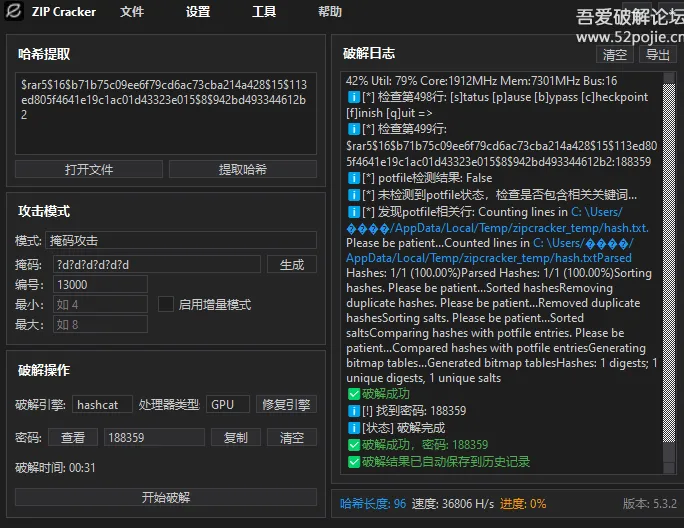Click info icon beside 发现potfile相关行 entry
The height and width of the screenshot is (529, 684).
tap(353, 212)
